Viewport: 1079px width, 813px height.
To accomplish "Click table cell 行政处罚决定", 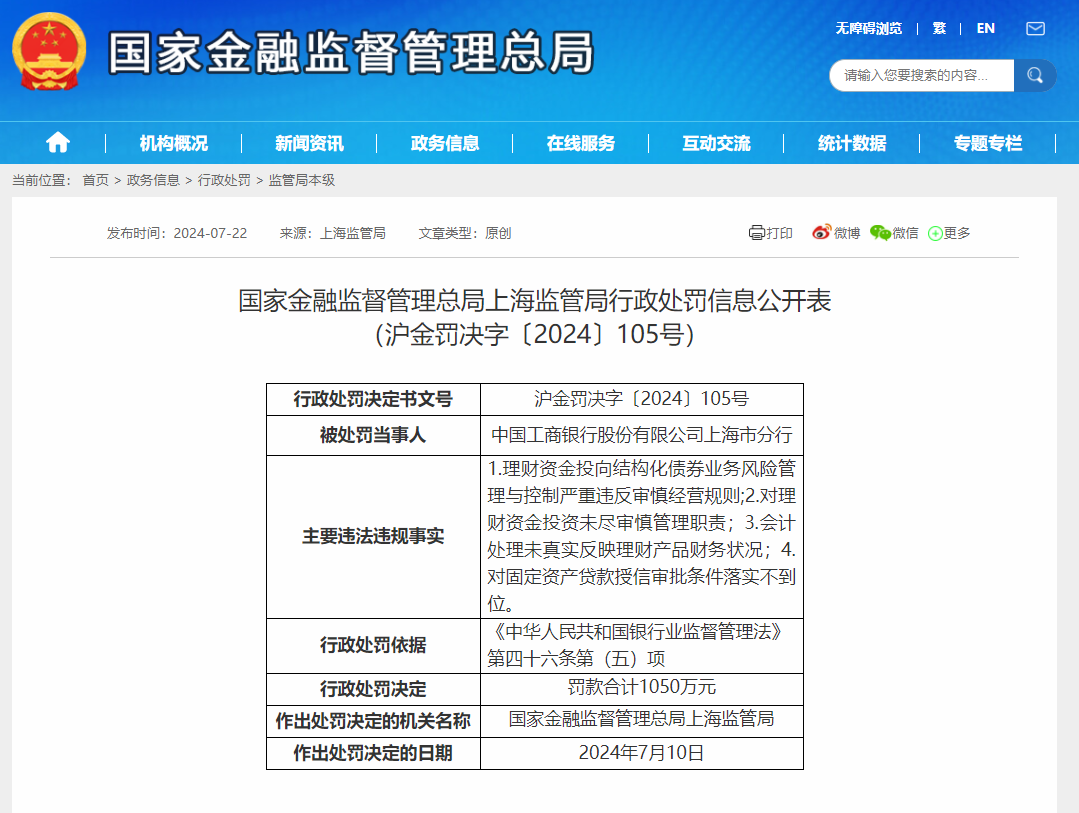I will pos(373,689).
